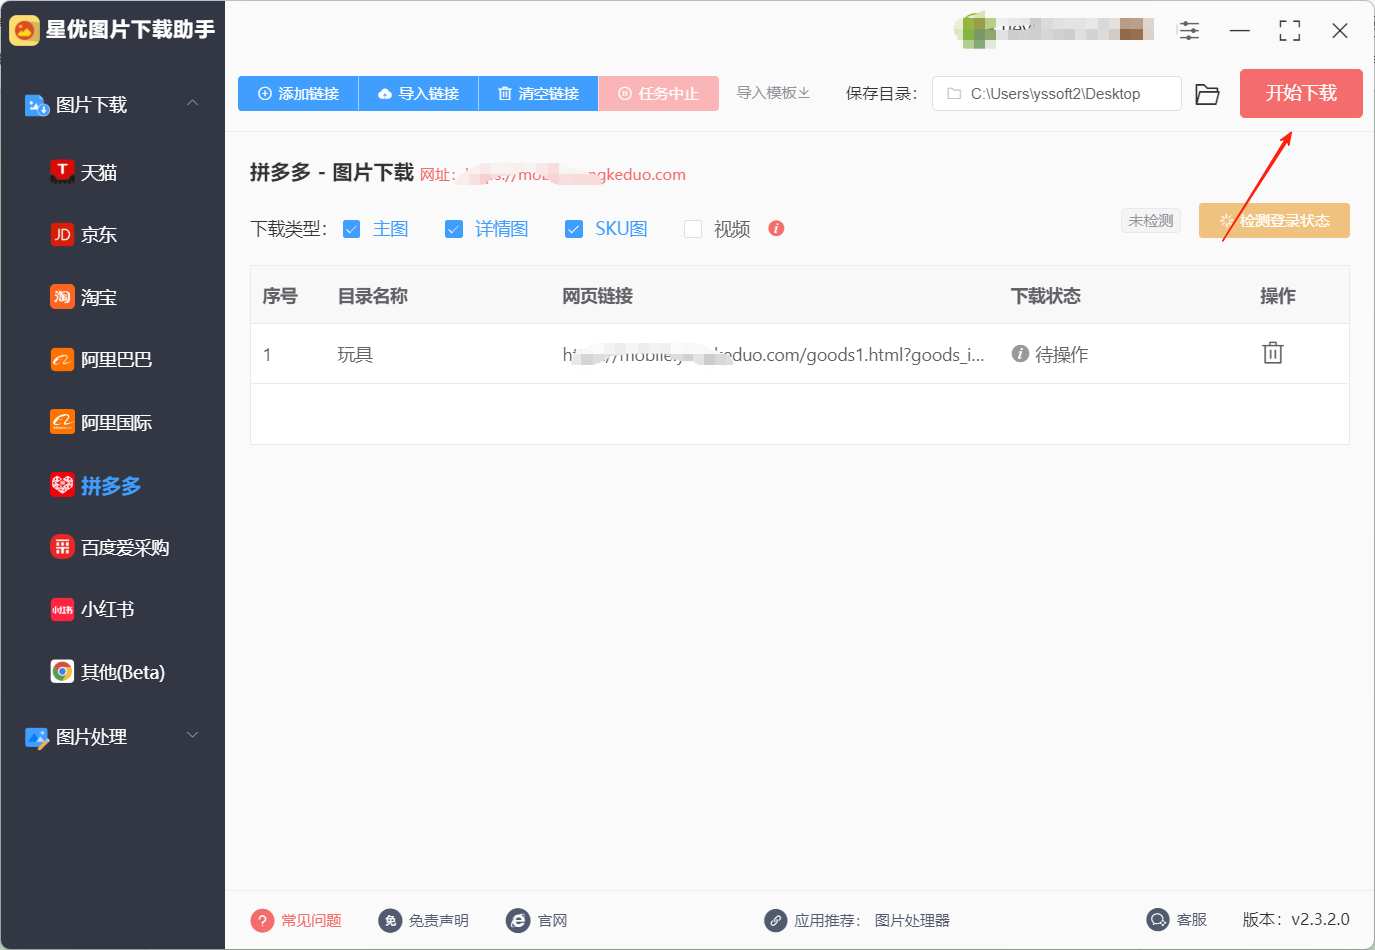Minimize the application window

tap(1240, 31)
